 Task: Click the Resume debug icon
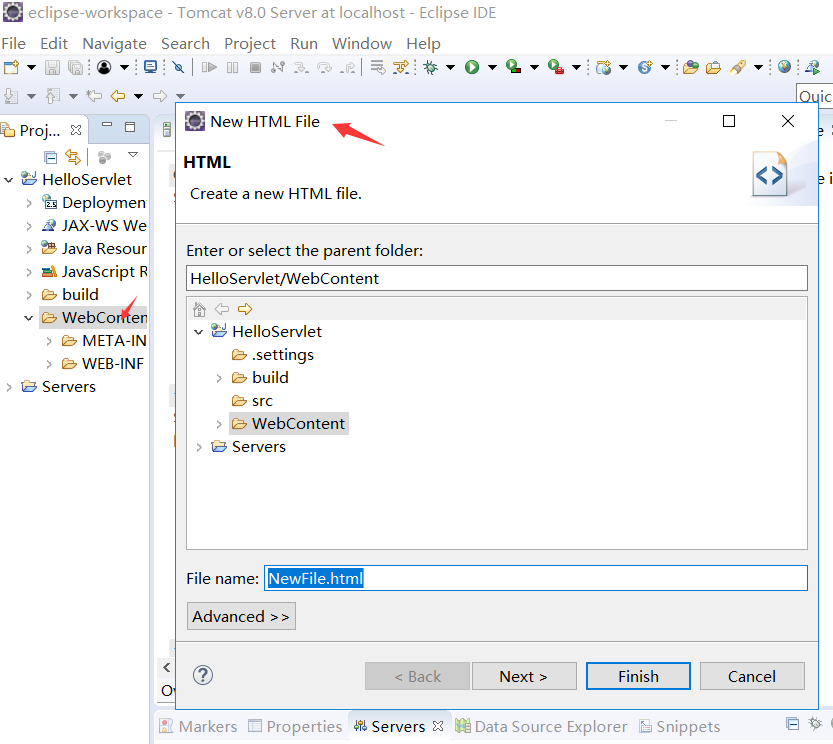(x=209, y=67)
